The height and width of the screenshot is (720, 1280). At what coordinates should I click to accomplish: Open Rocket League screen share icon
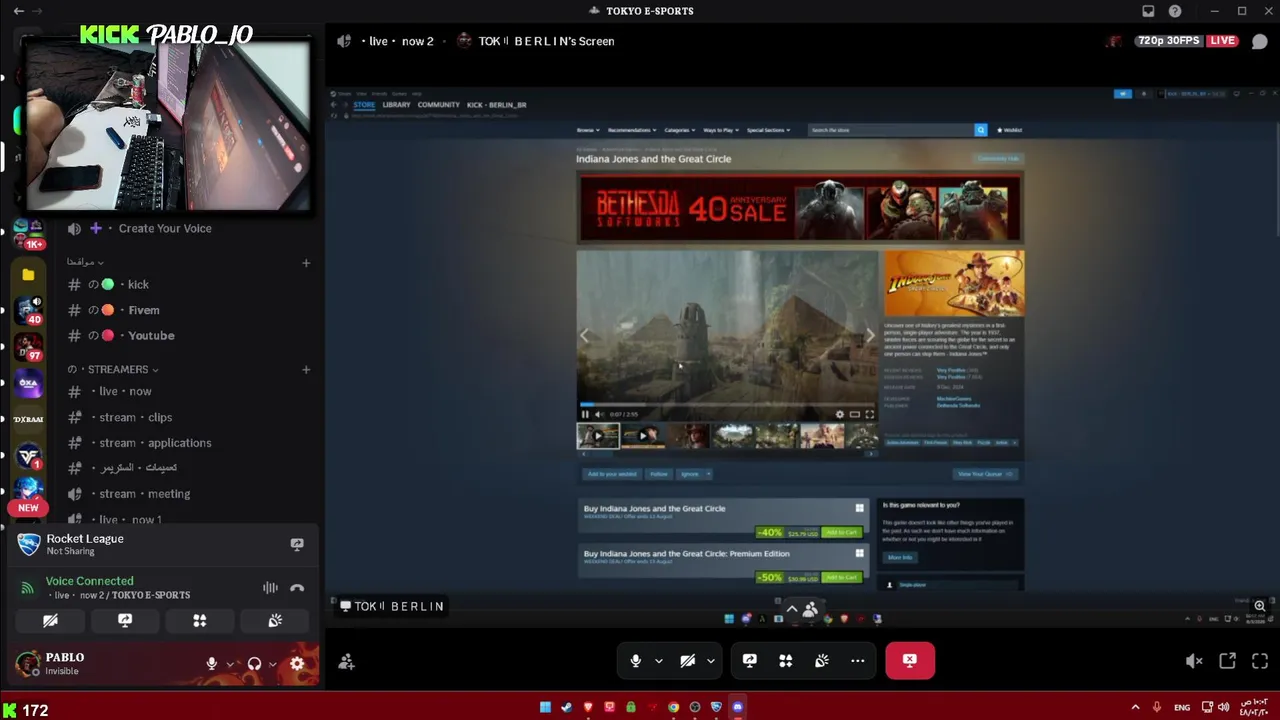tap(297, 544)
